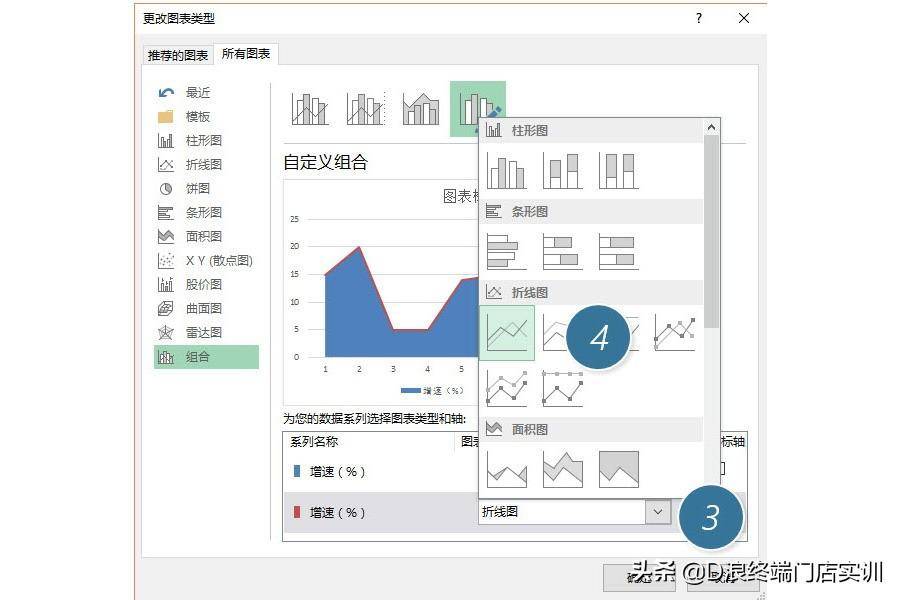900x600 pixels.
Task: Switch to the 所有图表 tab
Action: coord(246,53)
